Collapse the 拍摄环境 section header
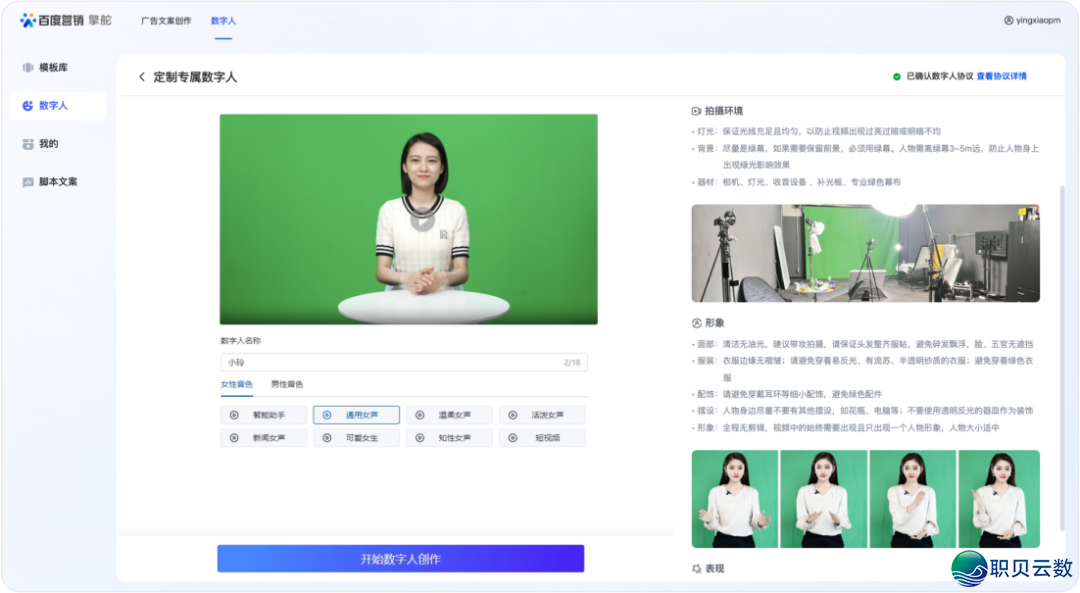 coord(722,110)
